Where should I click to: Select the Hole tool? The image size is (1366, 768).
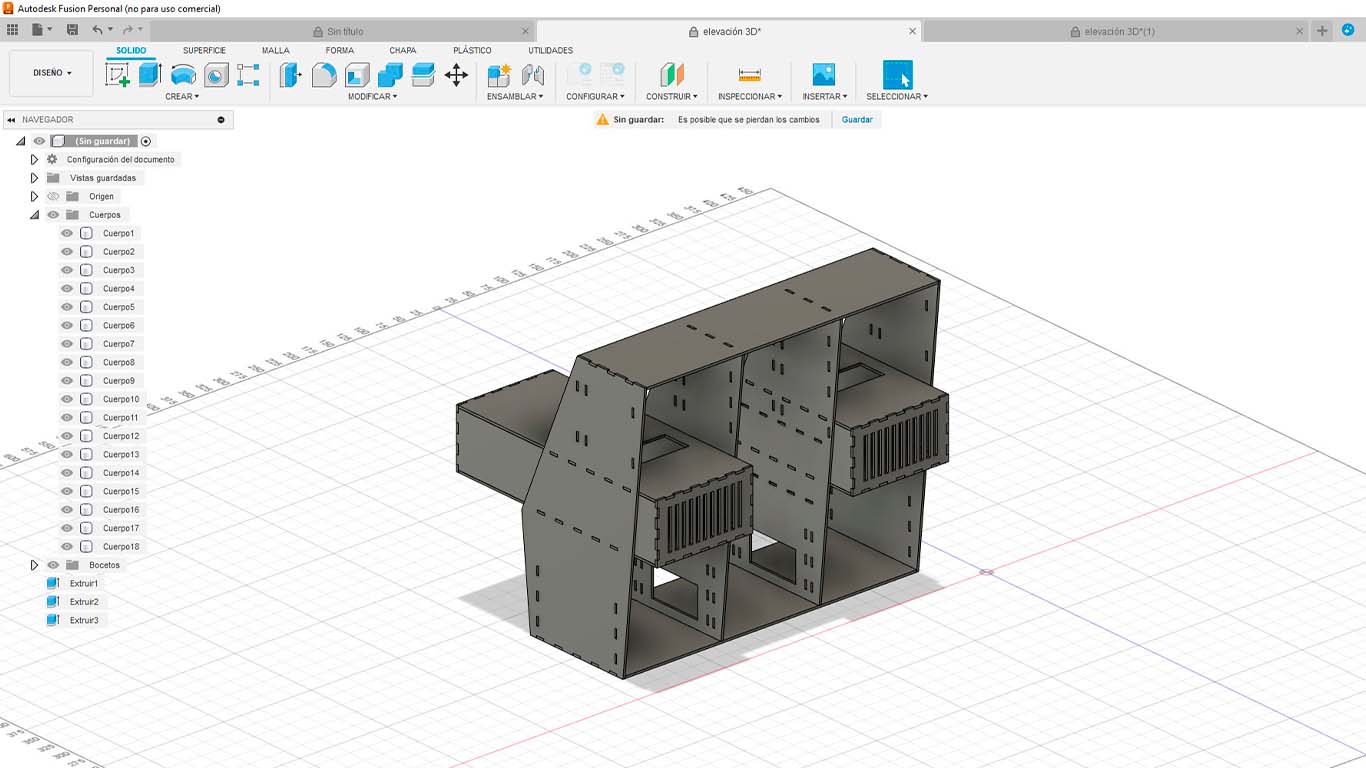pyautogui.click(x=216, y=75)
